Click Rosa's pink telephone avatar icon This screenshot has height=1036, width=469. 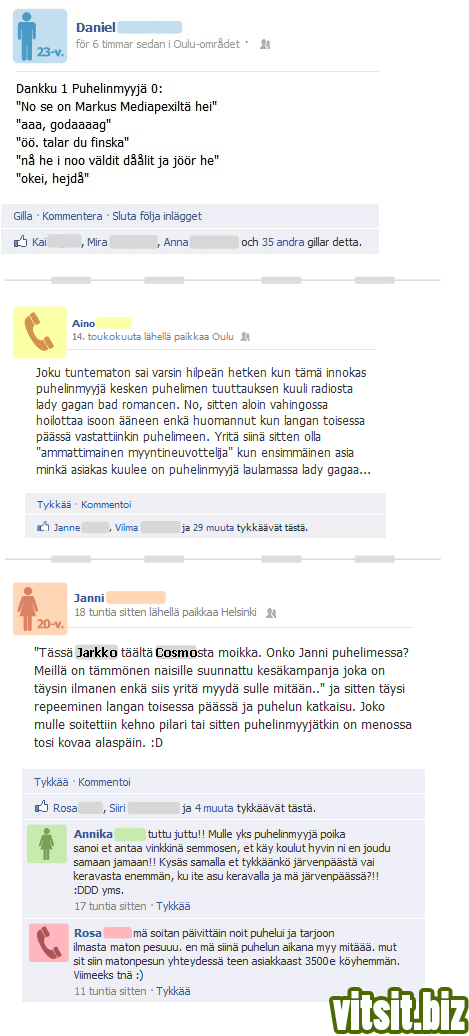[x=48, y=942]
